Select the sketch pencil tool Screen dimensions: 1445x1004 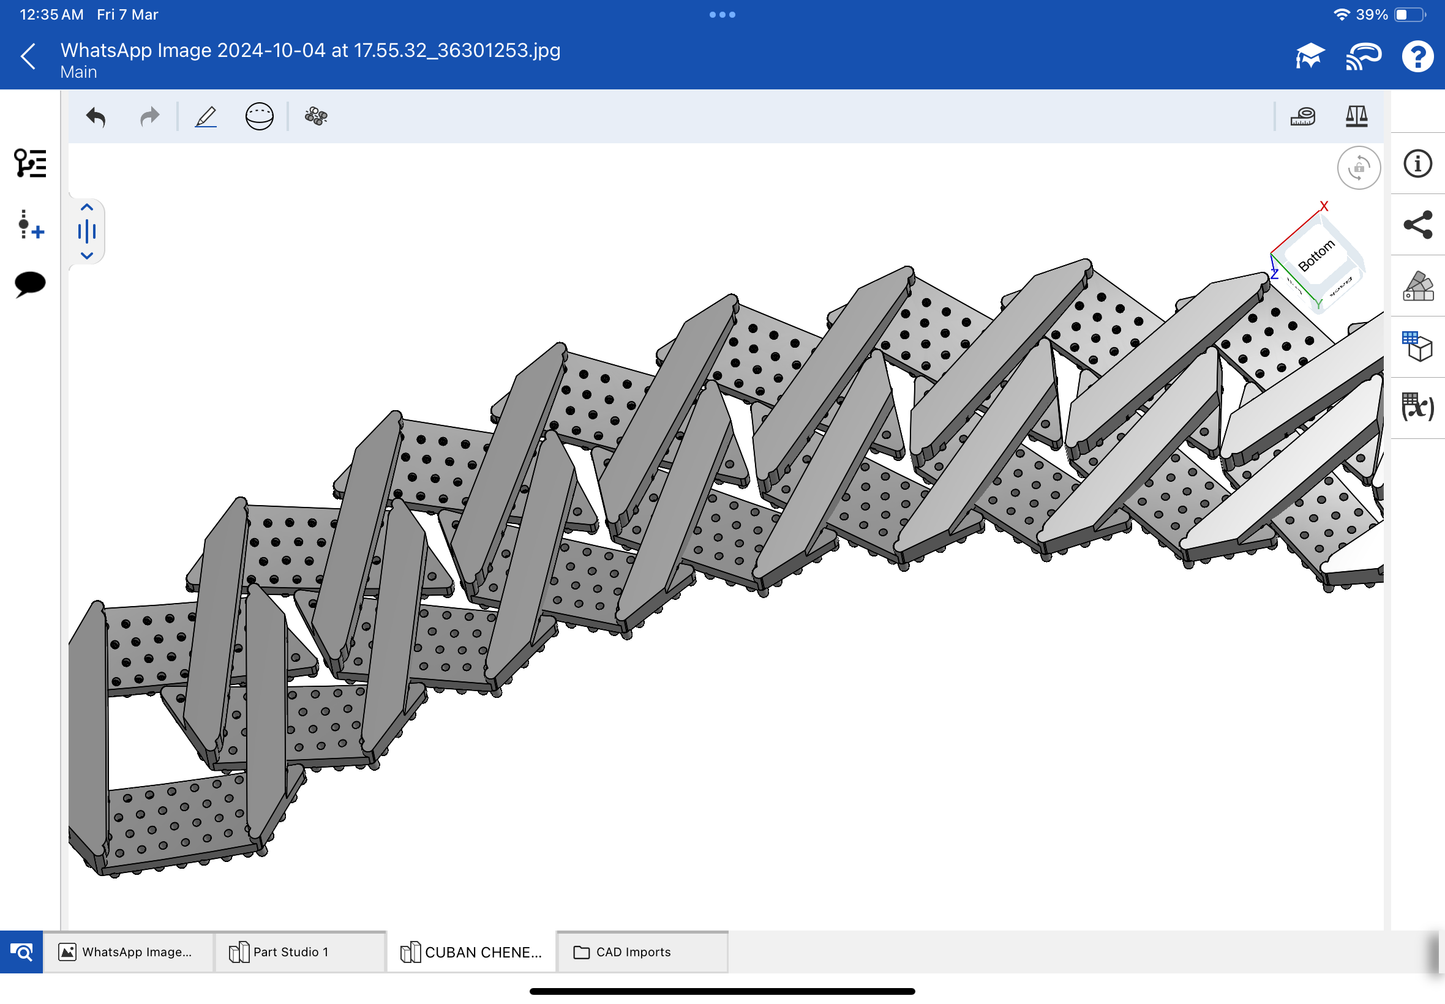click(x=206, y=117)
